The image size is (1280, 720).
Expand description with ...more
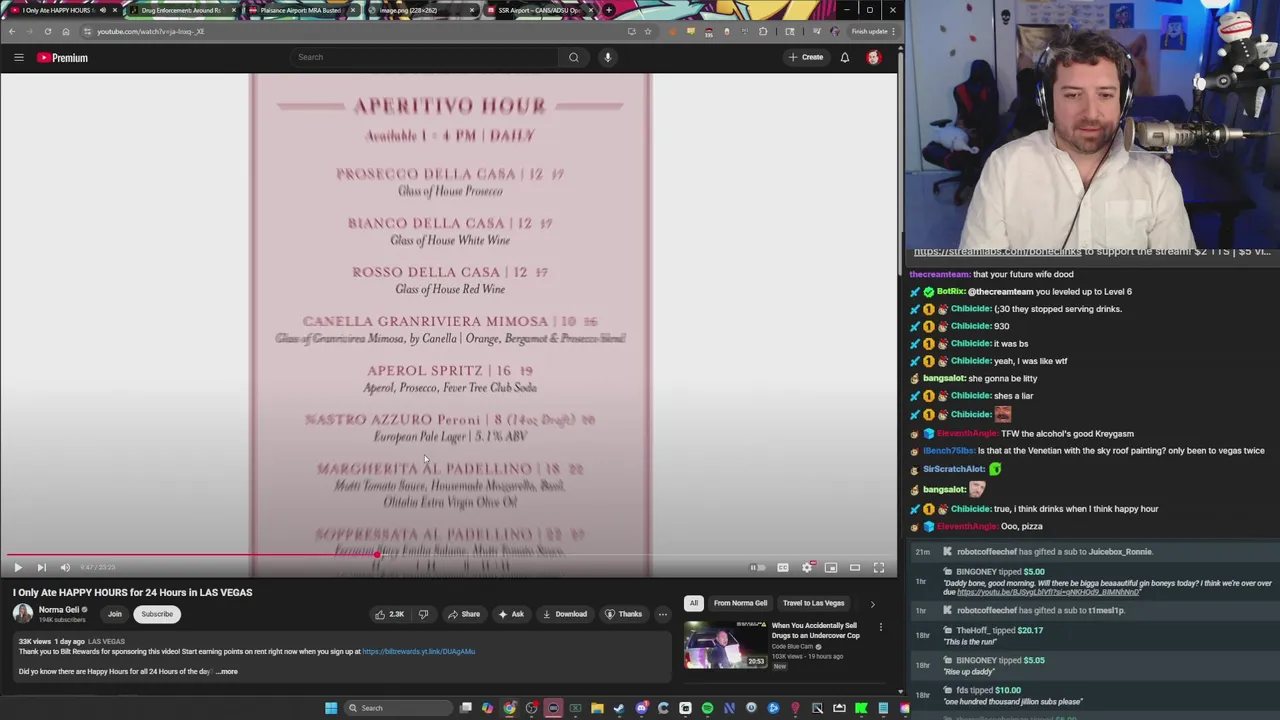click(x=227, y=672)
